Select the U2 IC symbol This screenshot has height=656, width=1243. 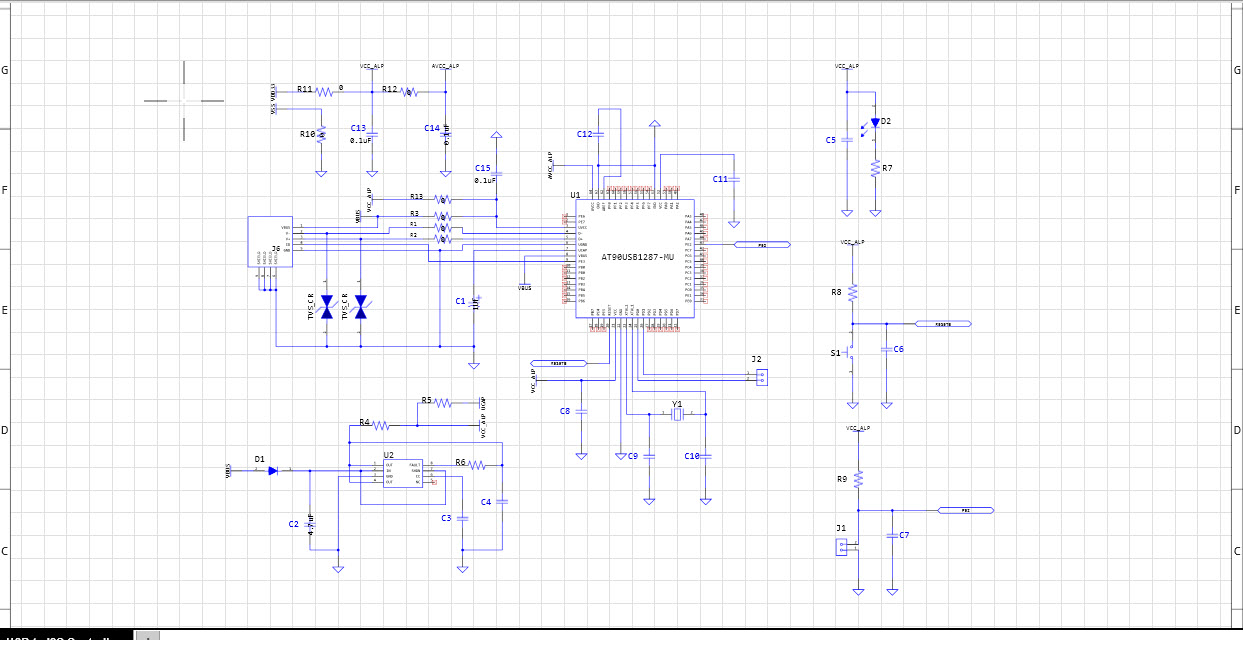pyautogui.click(x=403, y=473)
